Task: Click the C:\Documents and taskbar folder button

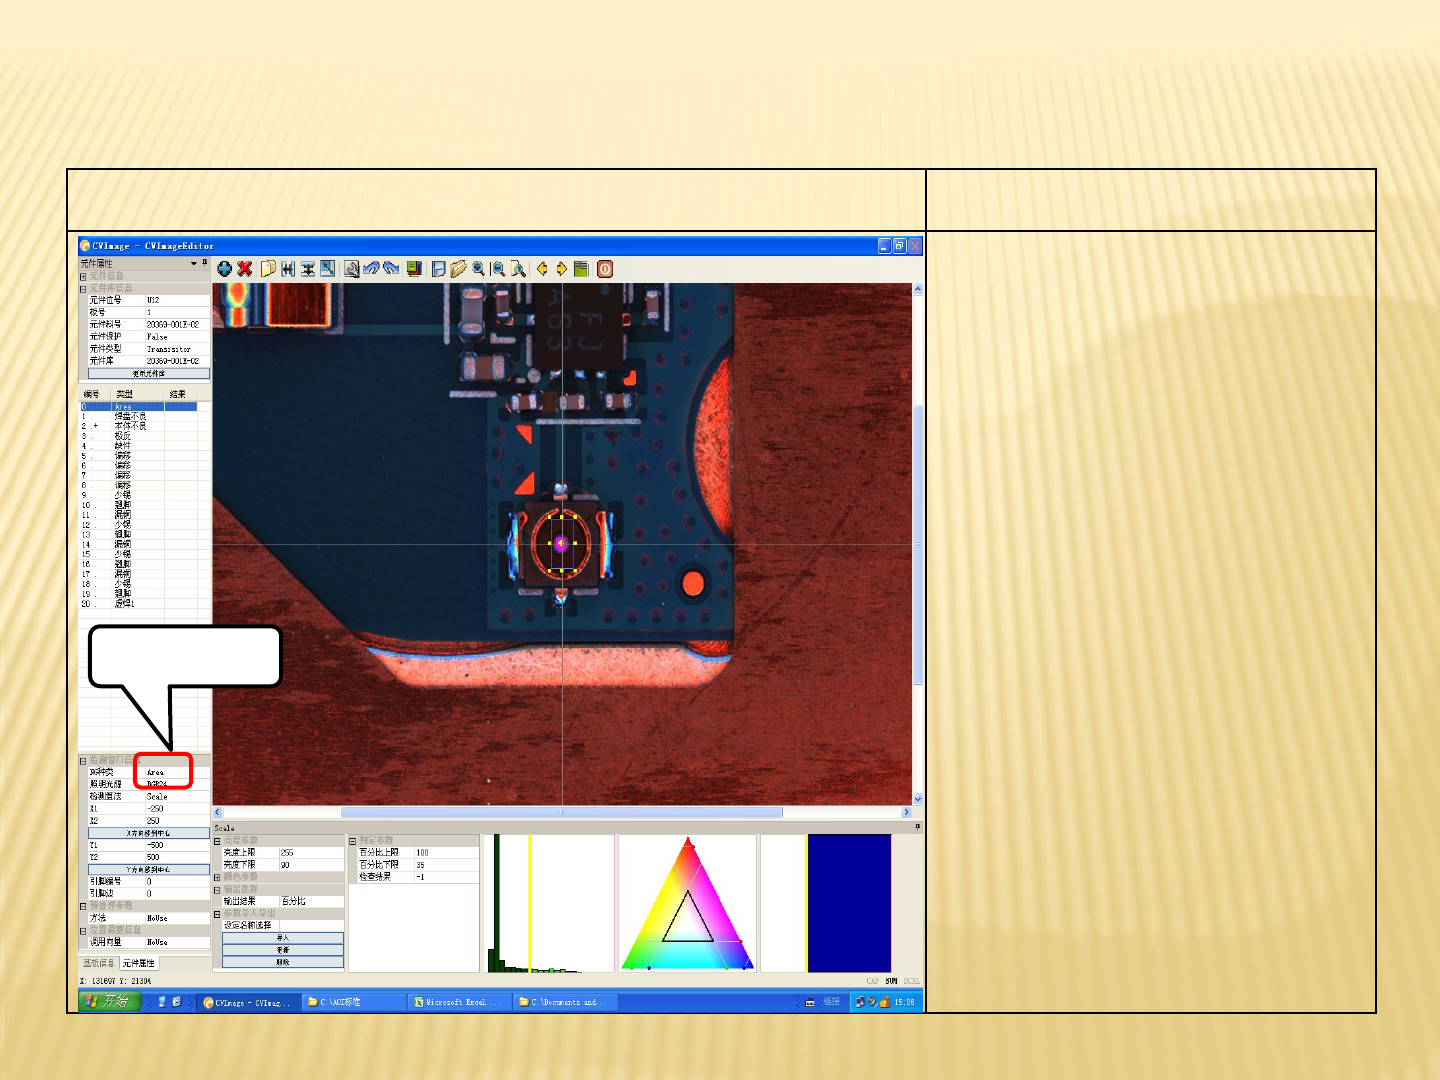Action: (564, 1002)
